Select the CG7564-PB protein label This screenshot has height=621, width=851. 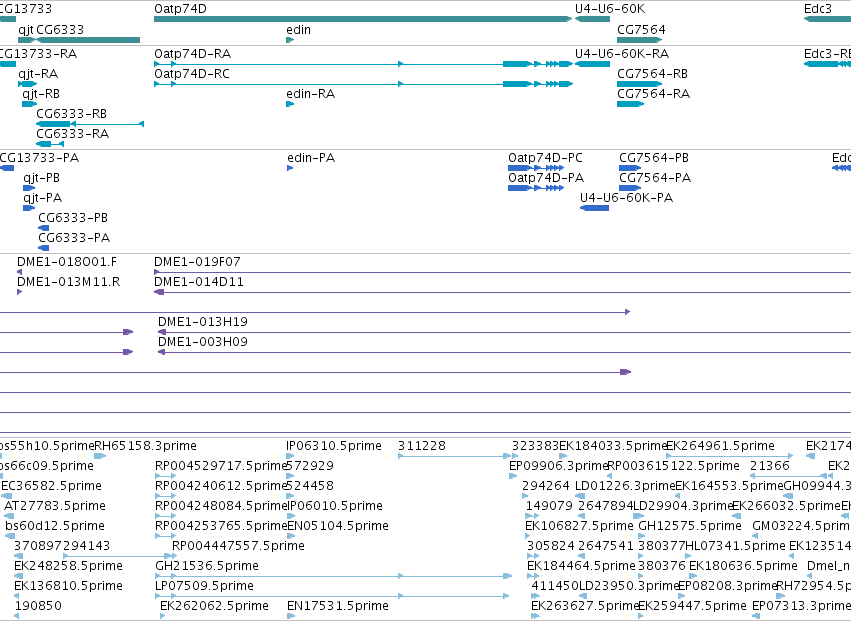(654, 158)
